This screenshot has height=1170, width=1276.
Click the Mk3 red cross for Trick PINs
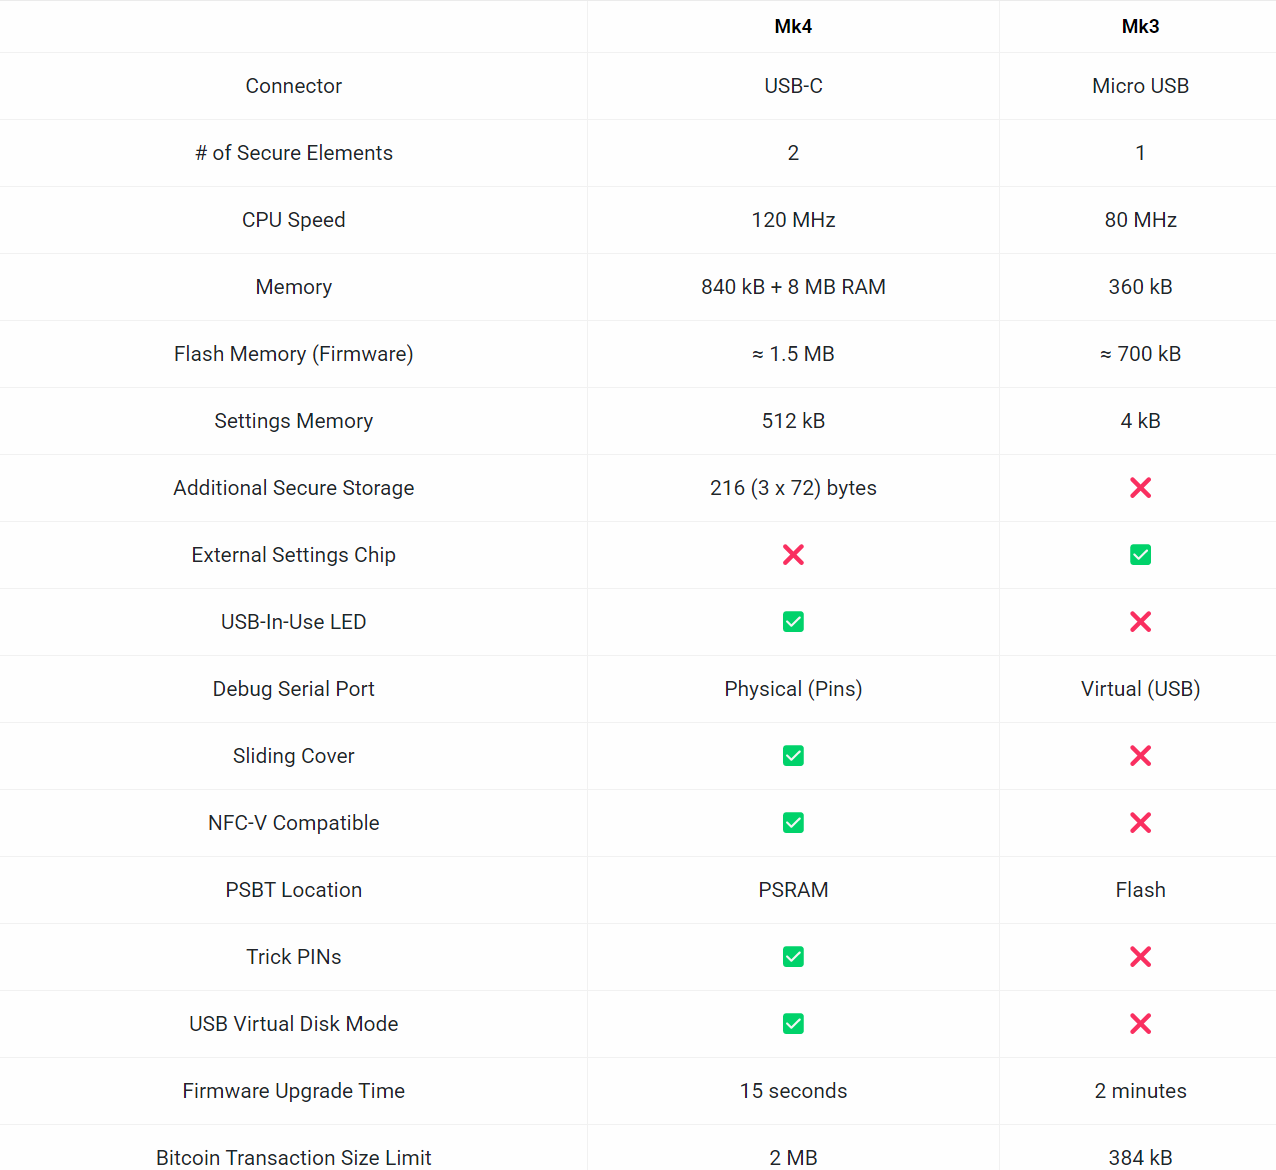click(1140, 957)
